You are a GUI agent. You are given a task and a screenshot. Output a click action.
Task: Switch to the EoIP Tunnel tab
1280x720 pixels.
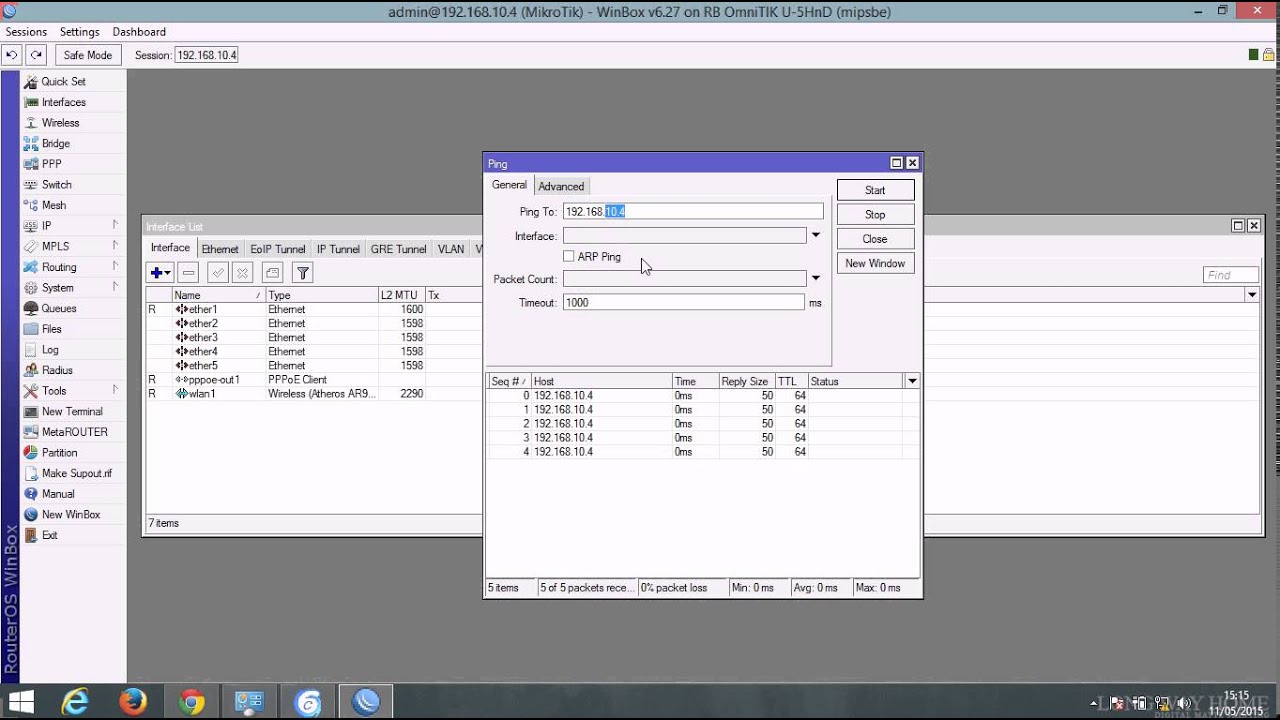(278, 249)
